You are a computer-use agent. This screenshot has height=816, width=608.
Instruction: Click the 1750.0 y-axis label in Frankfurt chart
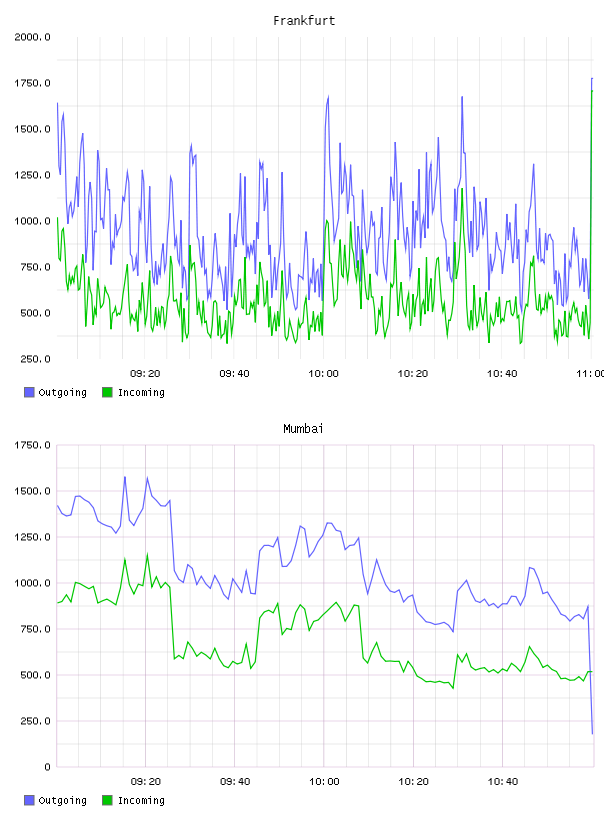(x=32, y=83)
